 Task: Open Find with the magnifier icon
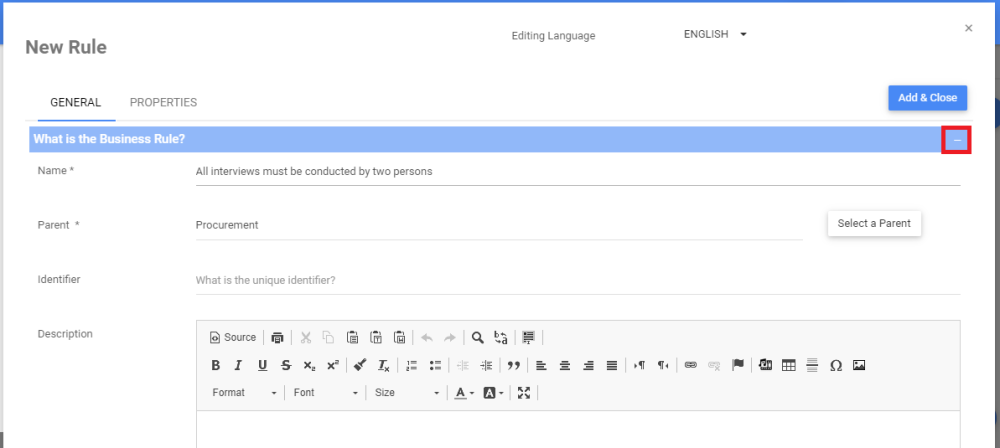477,338
